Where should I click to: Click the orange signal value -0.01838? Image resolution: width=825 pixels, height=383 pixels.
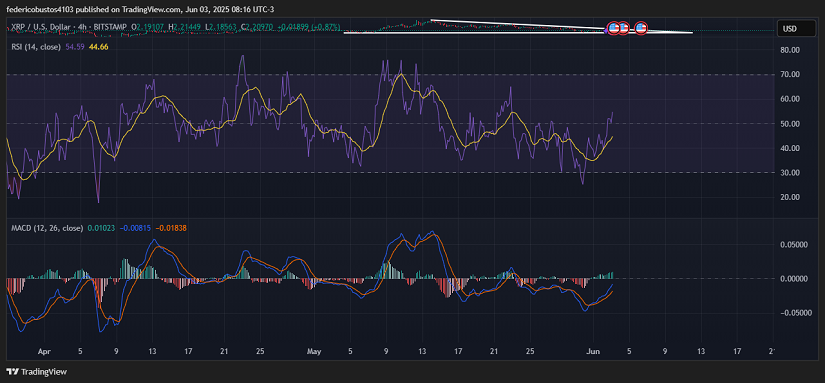pos(172,228)
